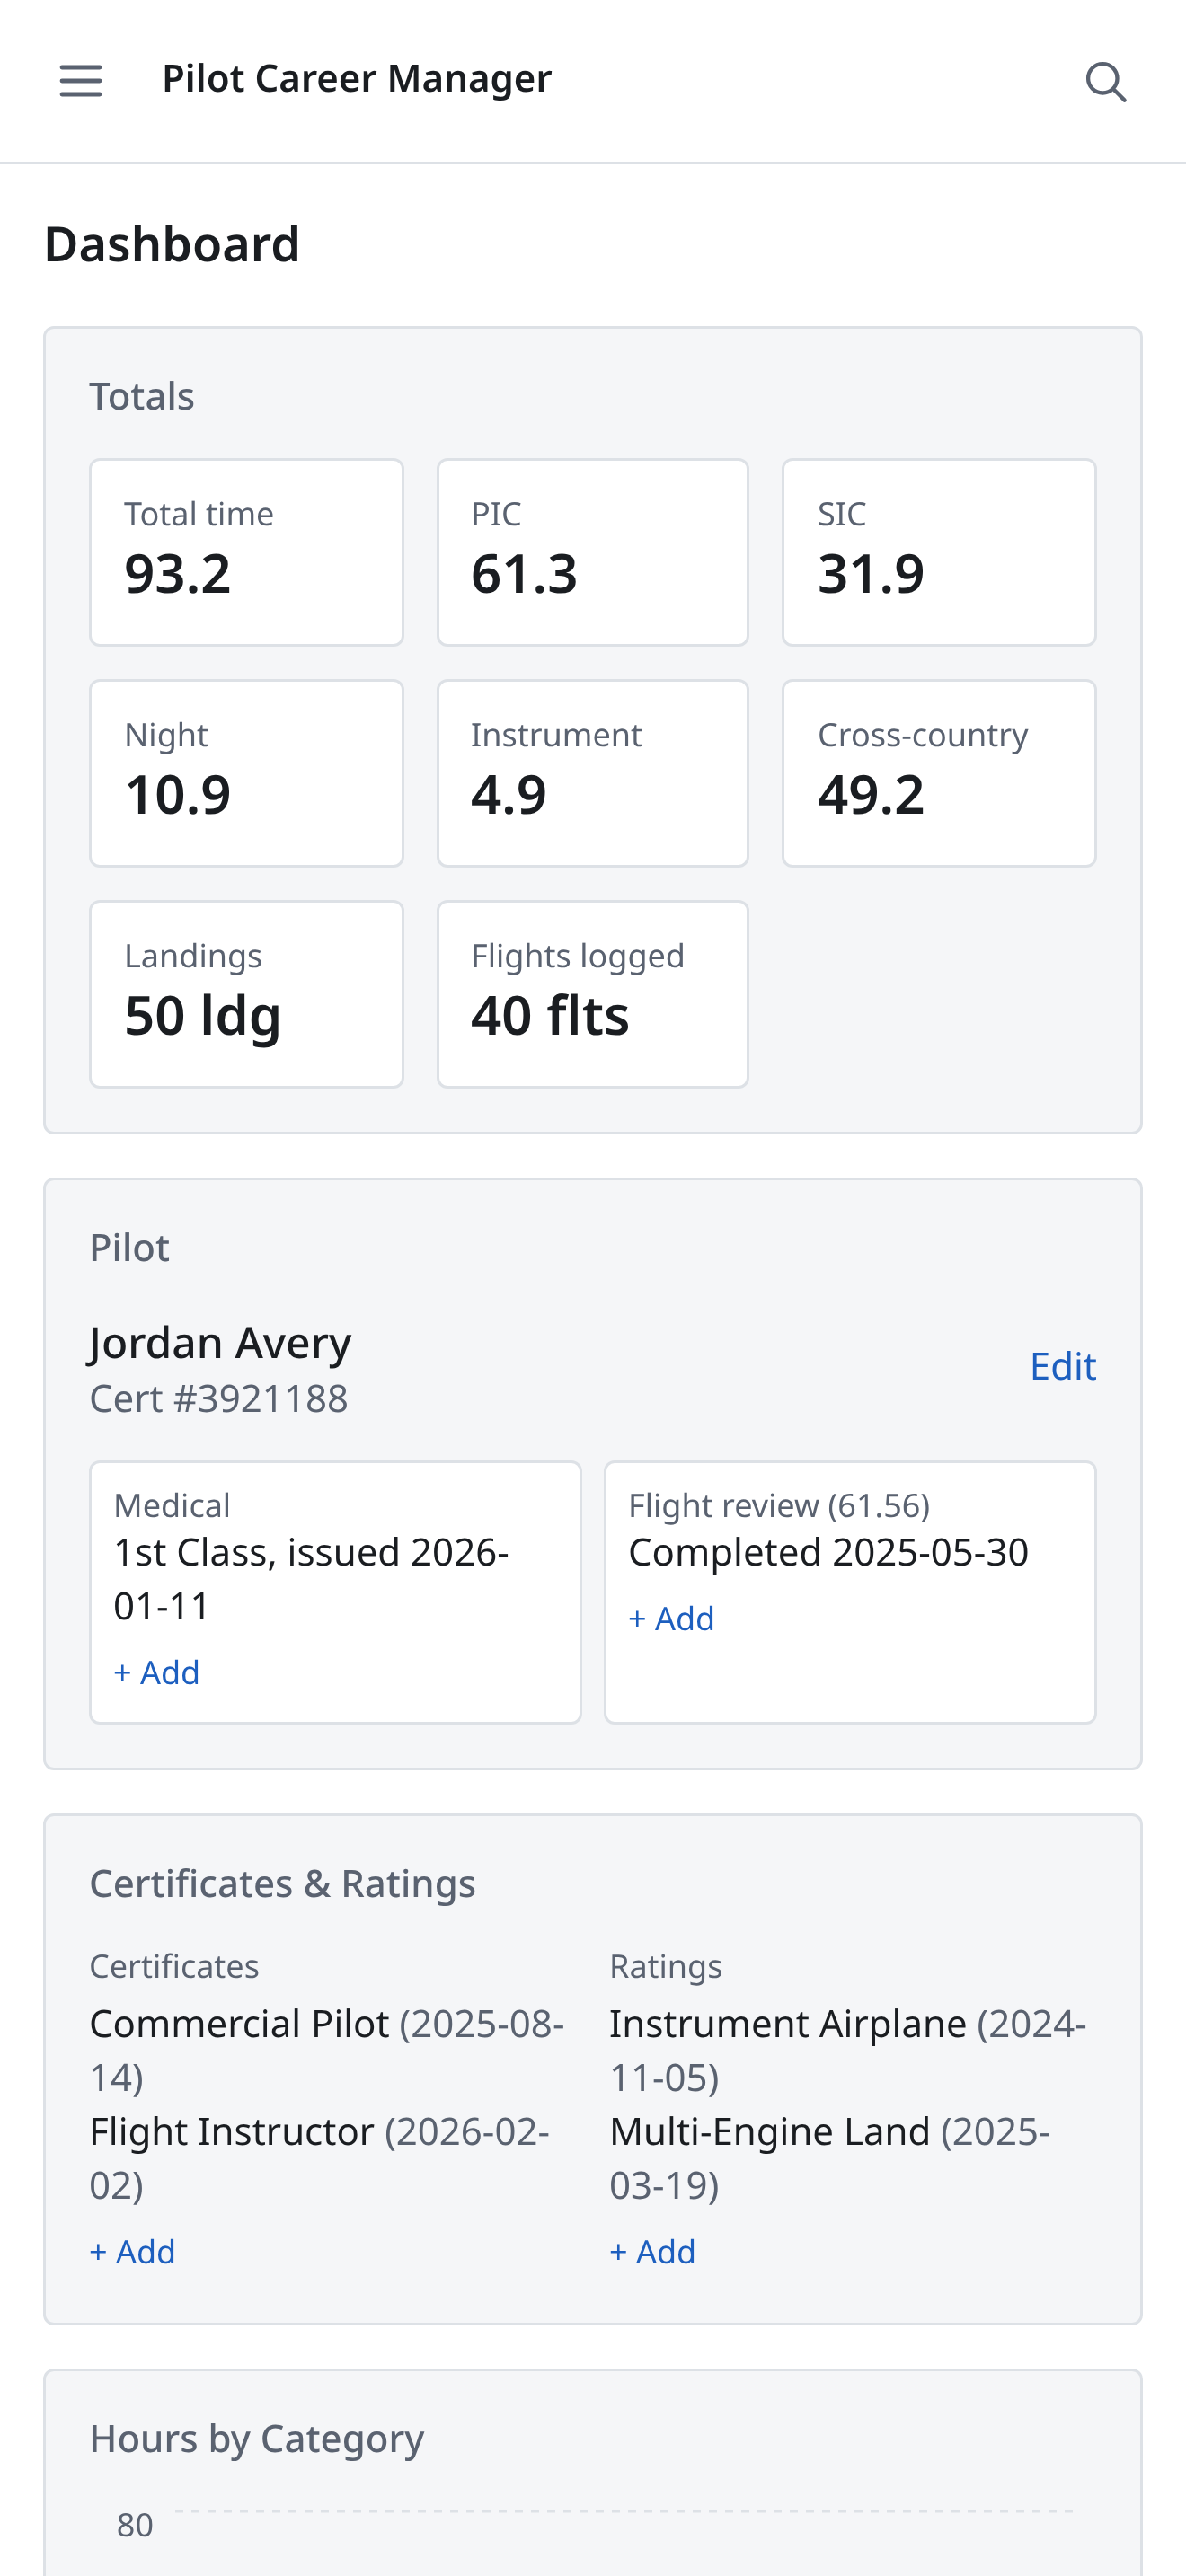
Task: Select the Commercial Pilot certificate entry
Action: [327, 2050]
